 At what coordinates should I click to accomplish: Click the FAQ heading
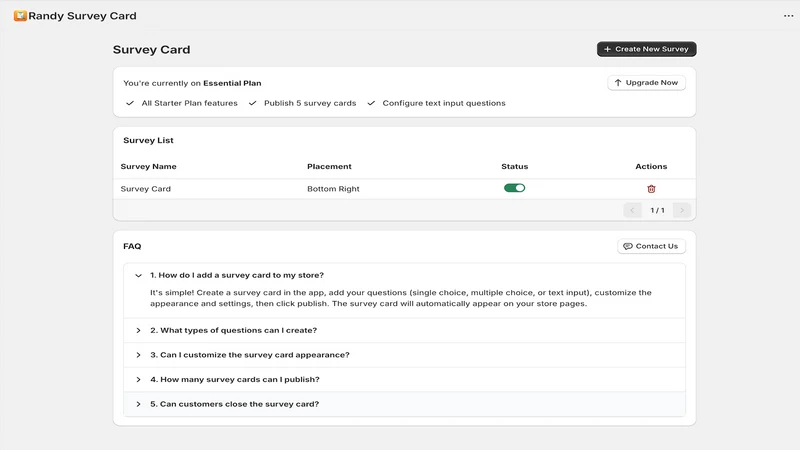coord(132,246)
